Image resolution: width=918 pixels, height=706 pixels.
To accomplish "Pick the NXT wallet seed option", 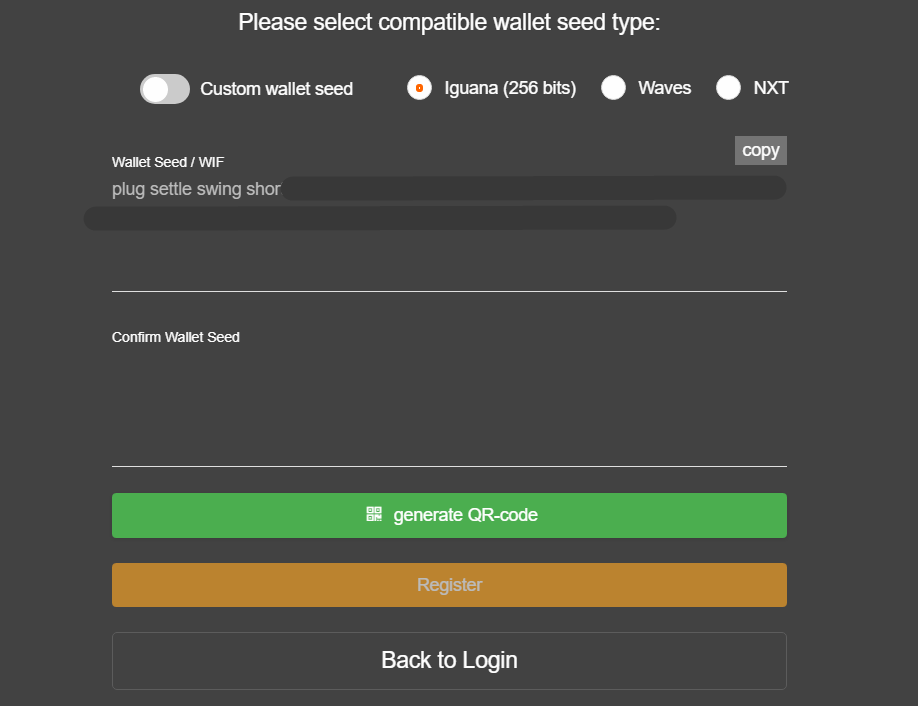I will pos(728,88).
